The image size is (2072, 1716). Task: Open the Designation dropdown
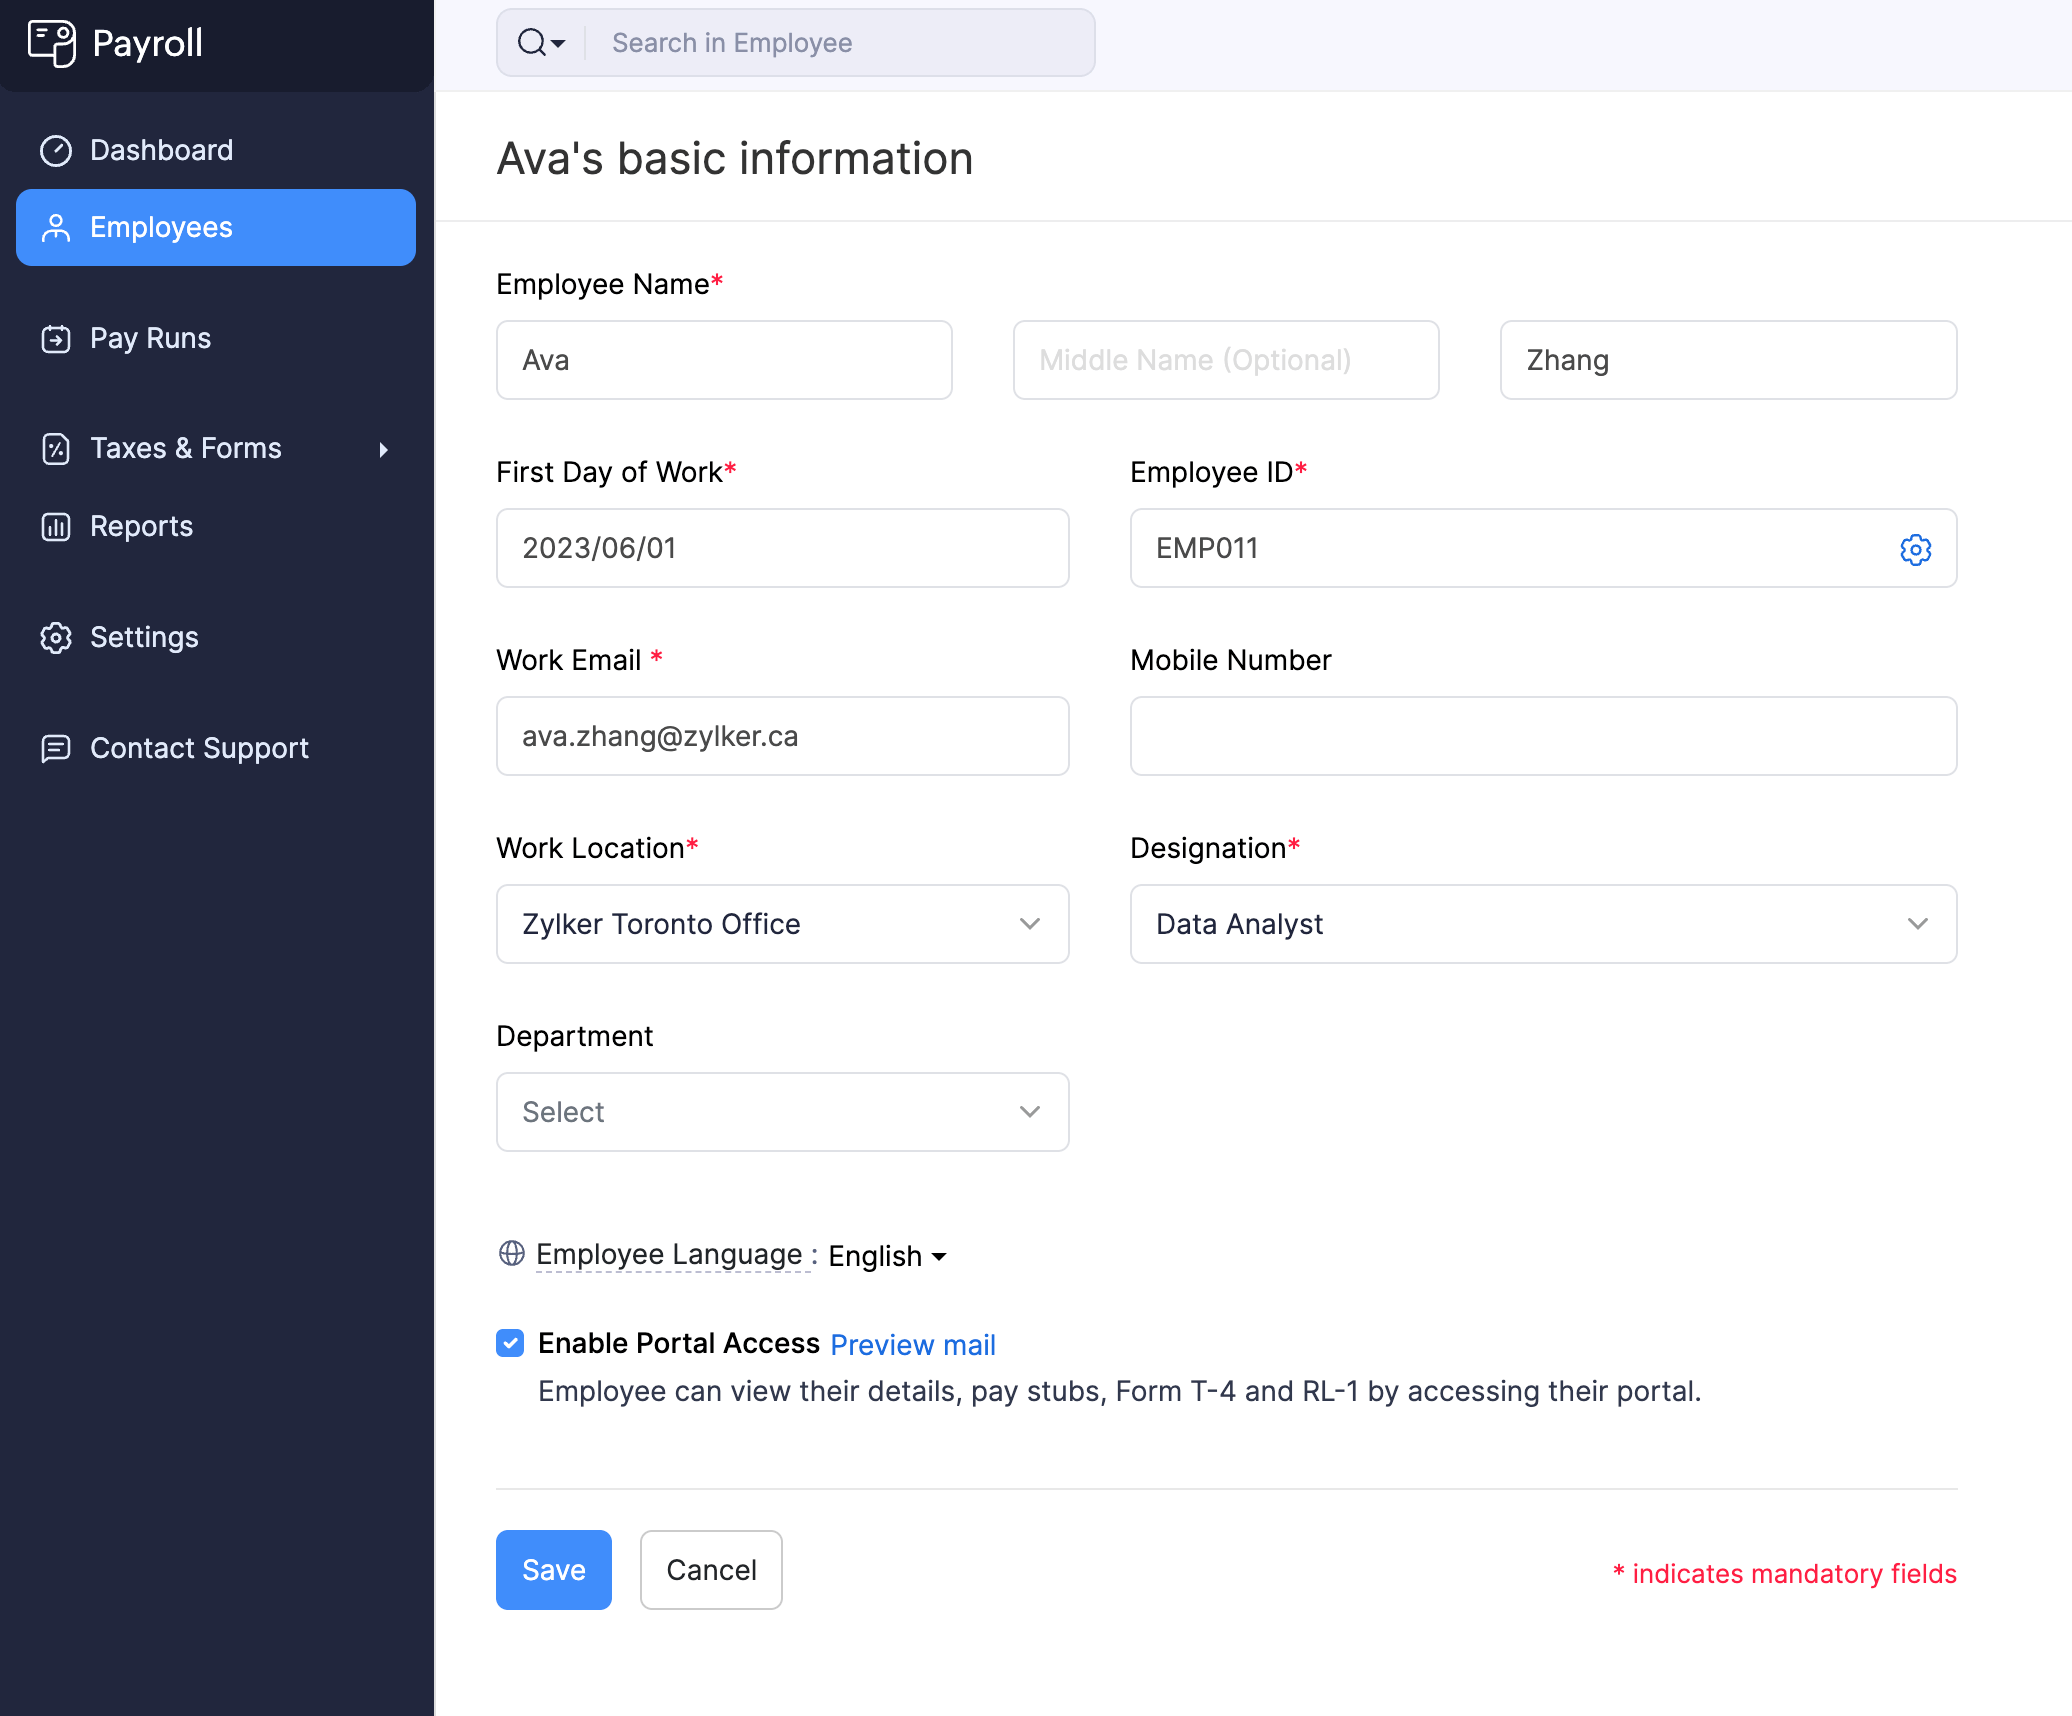[x=1542, y=924]
